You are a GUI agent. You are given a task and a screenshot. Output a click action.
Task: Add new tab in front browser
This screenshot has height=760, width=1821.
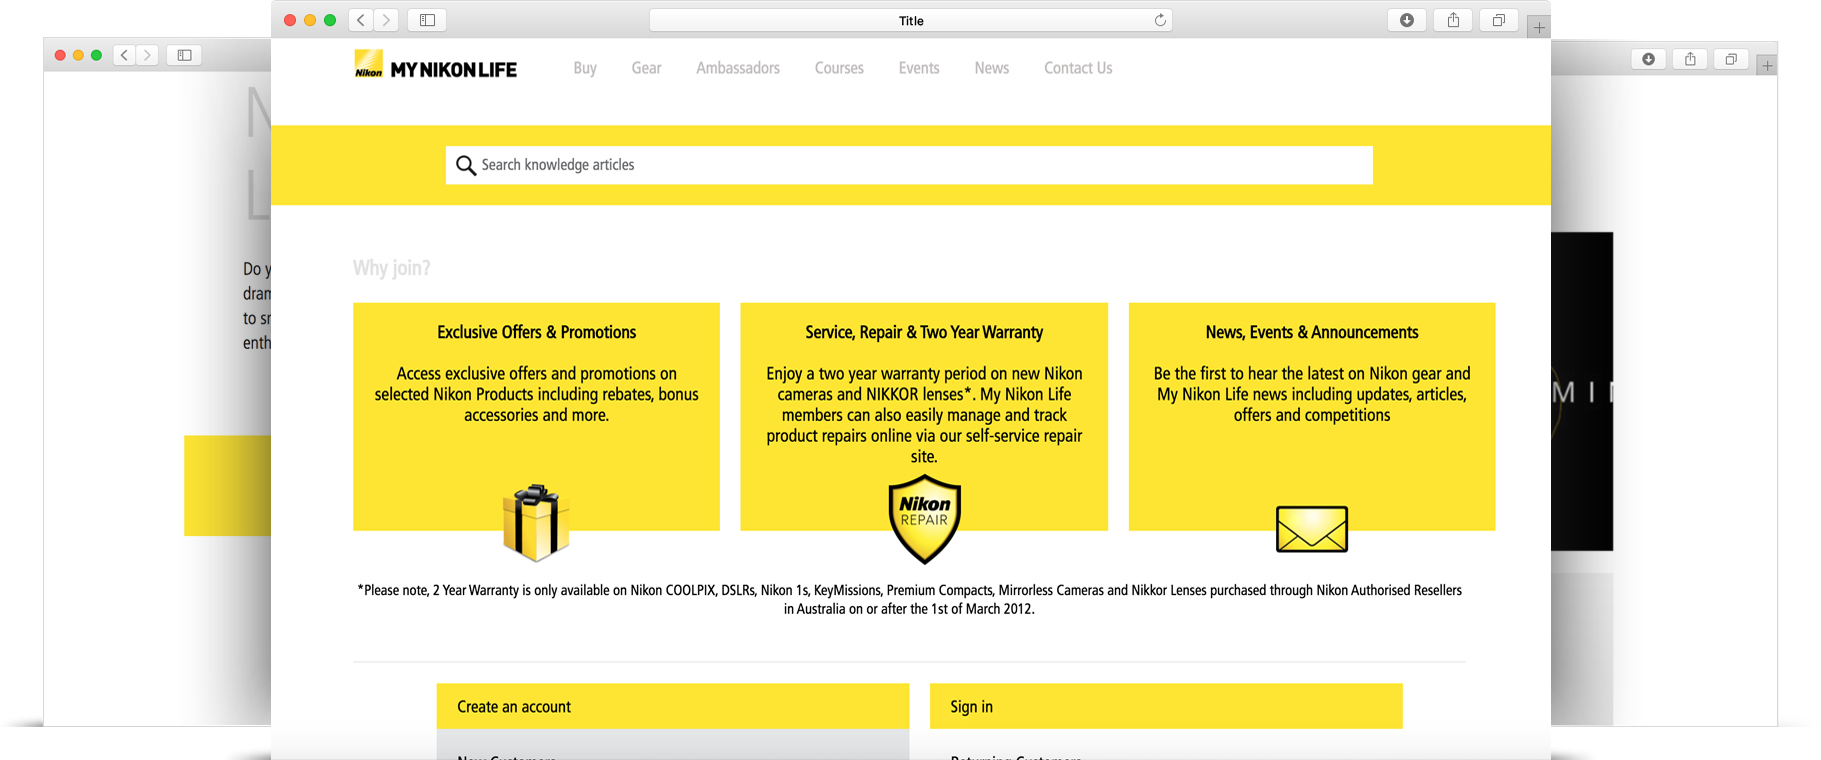coord(1539,27)
